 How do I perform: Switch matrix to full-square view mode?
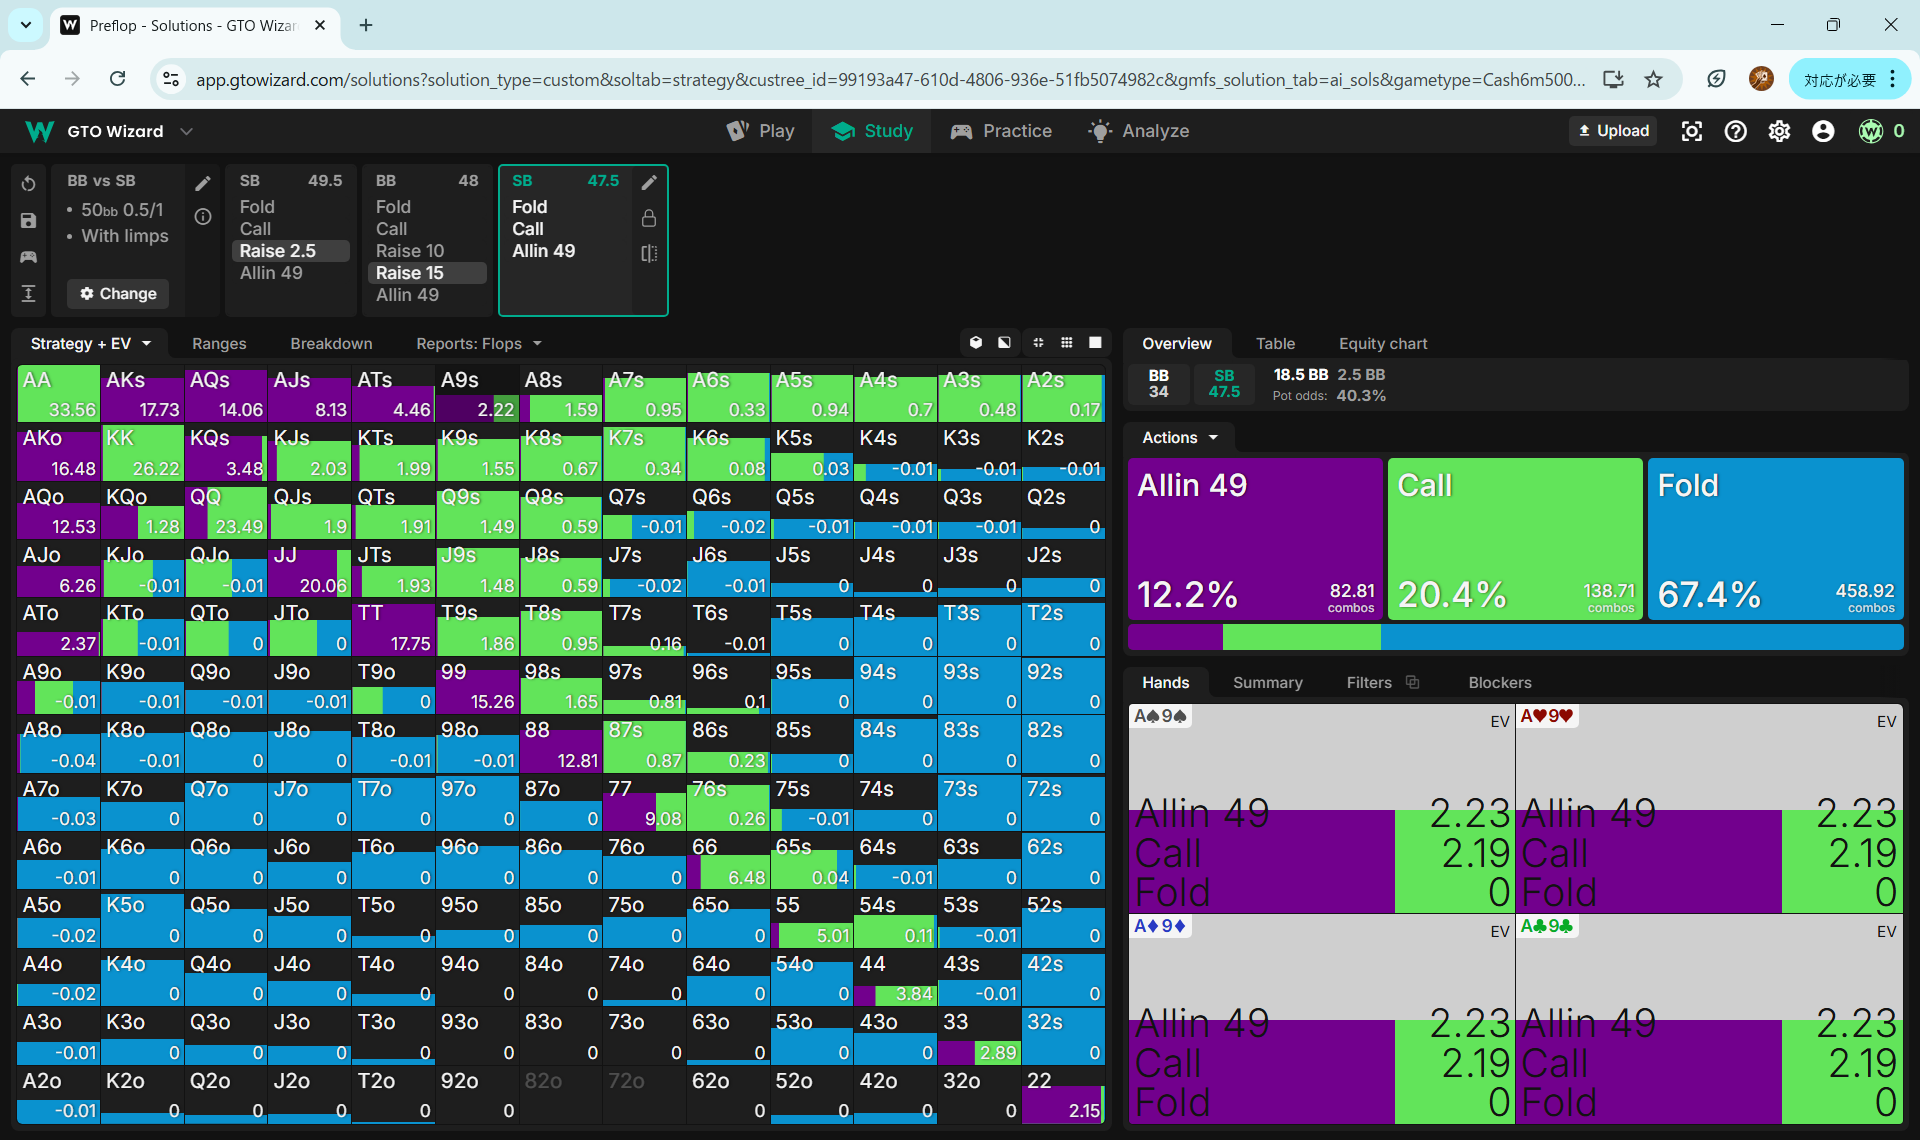1095,343
